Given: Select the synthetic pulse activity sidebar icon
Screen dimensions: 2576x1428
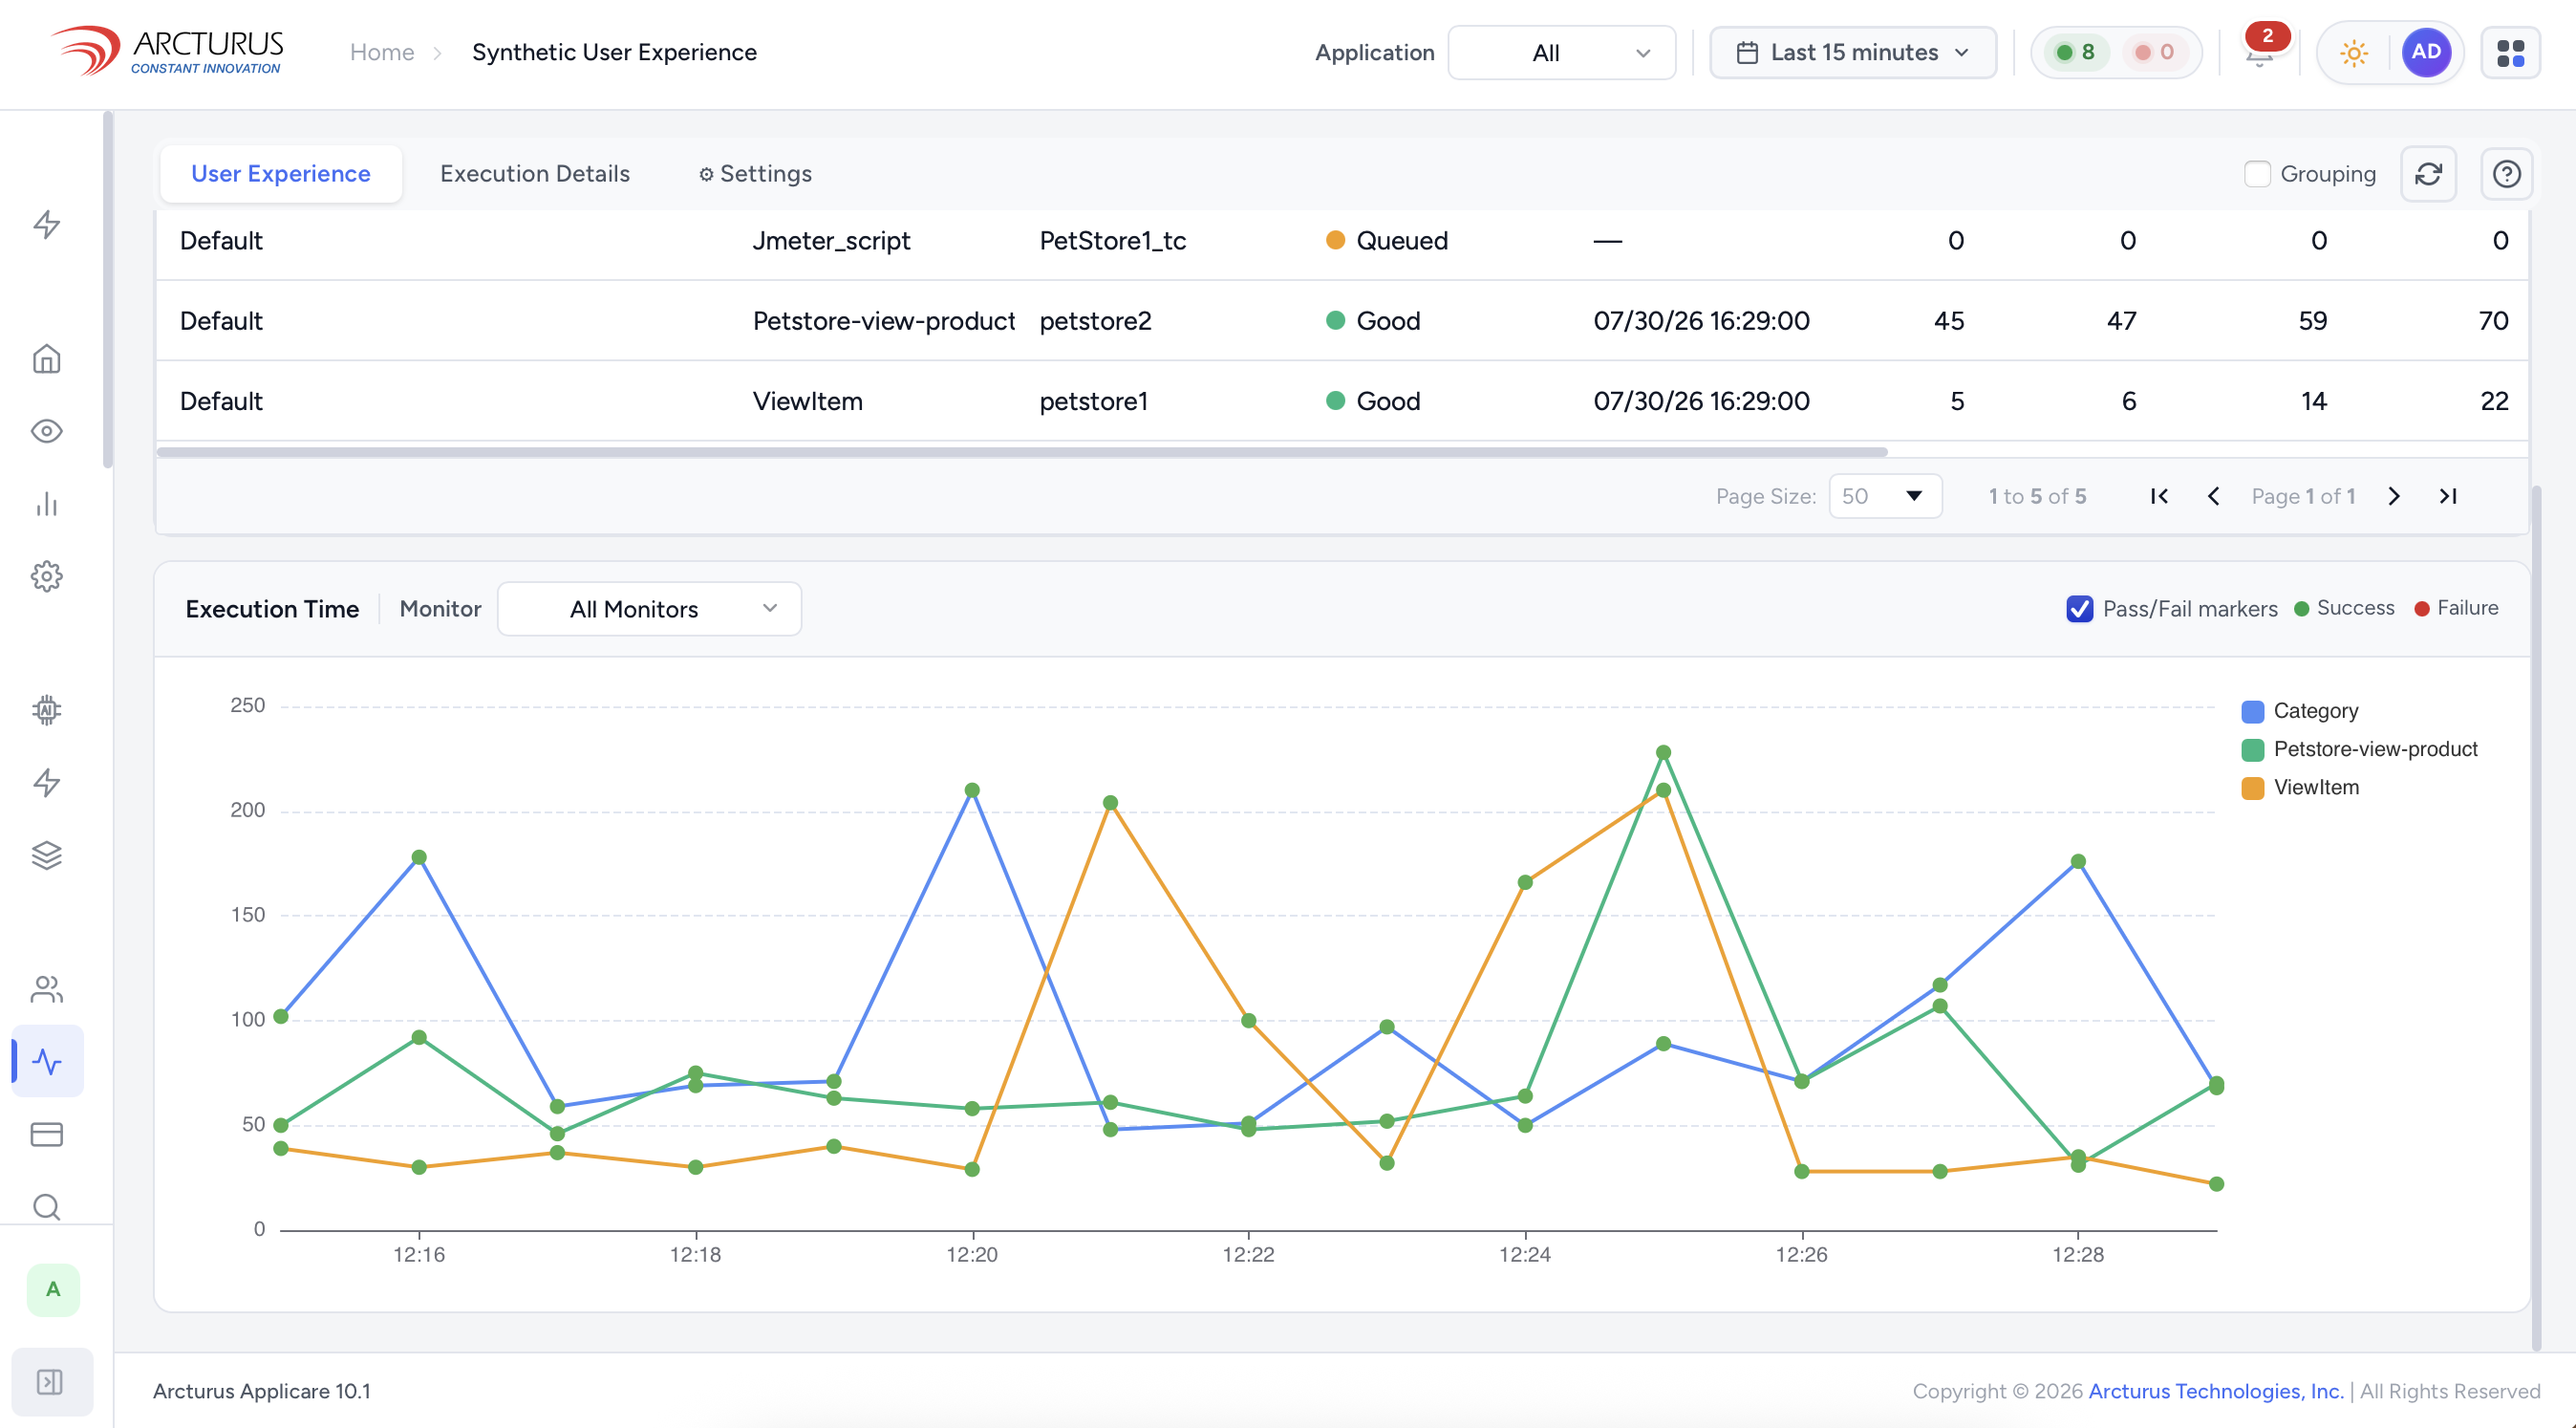Looking at the screenshot, I should [x=47, y=1061].
